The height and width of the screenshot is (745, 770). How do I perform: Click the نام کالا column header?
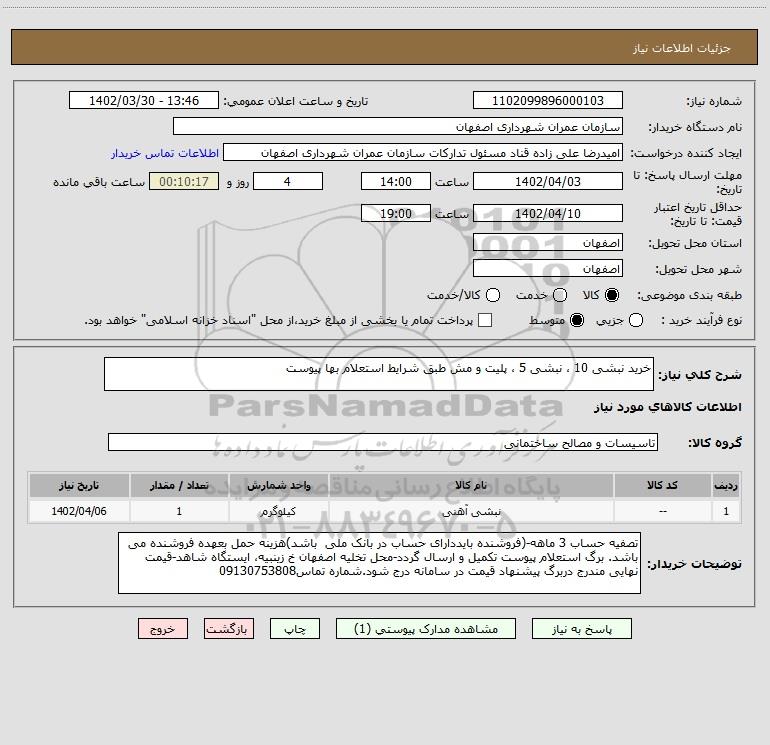click(470, 485)
